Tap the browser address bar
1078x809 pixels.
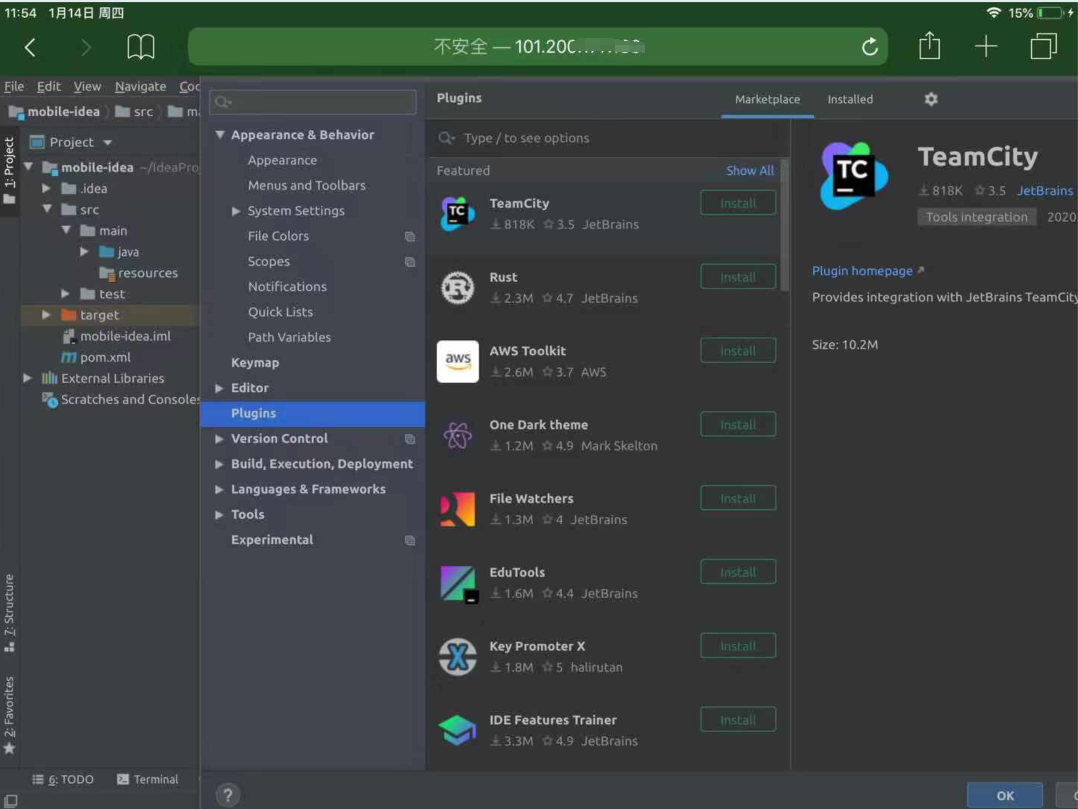tap(538, 47)
